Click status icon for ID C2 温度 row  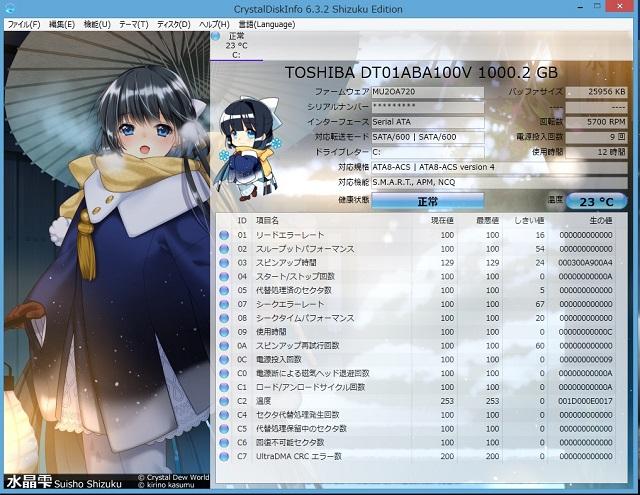coord(224,401)
